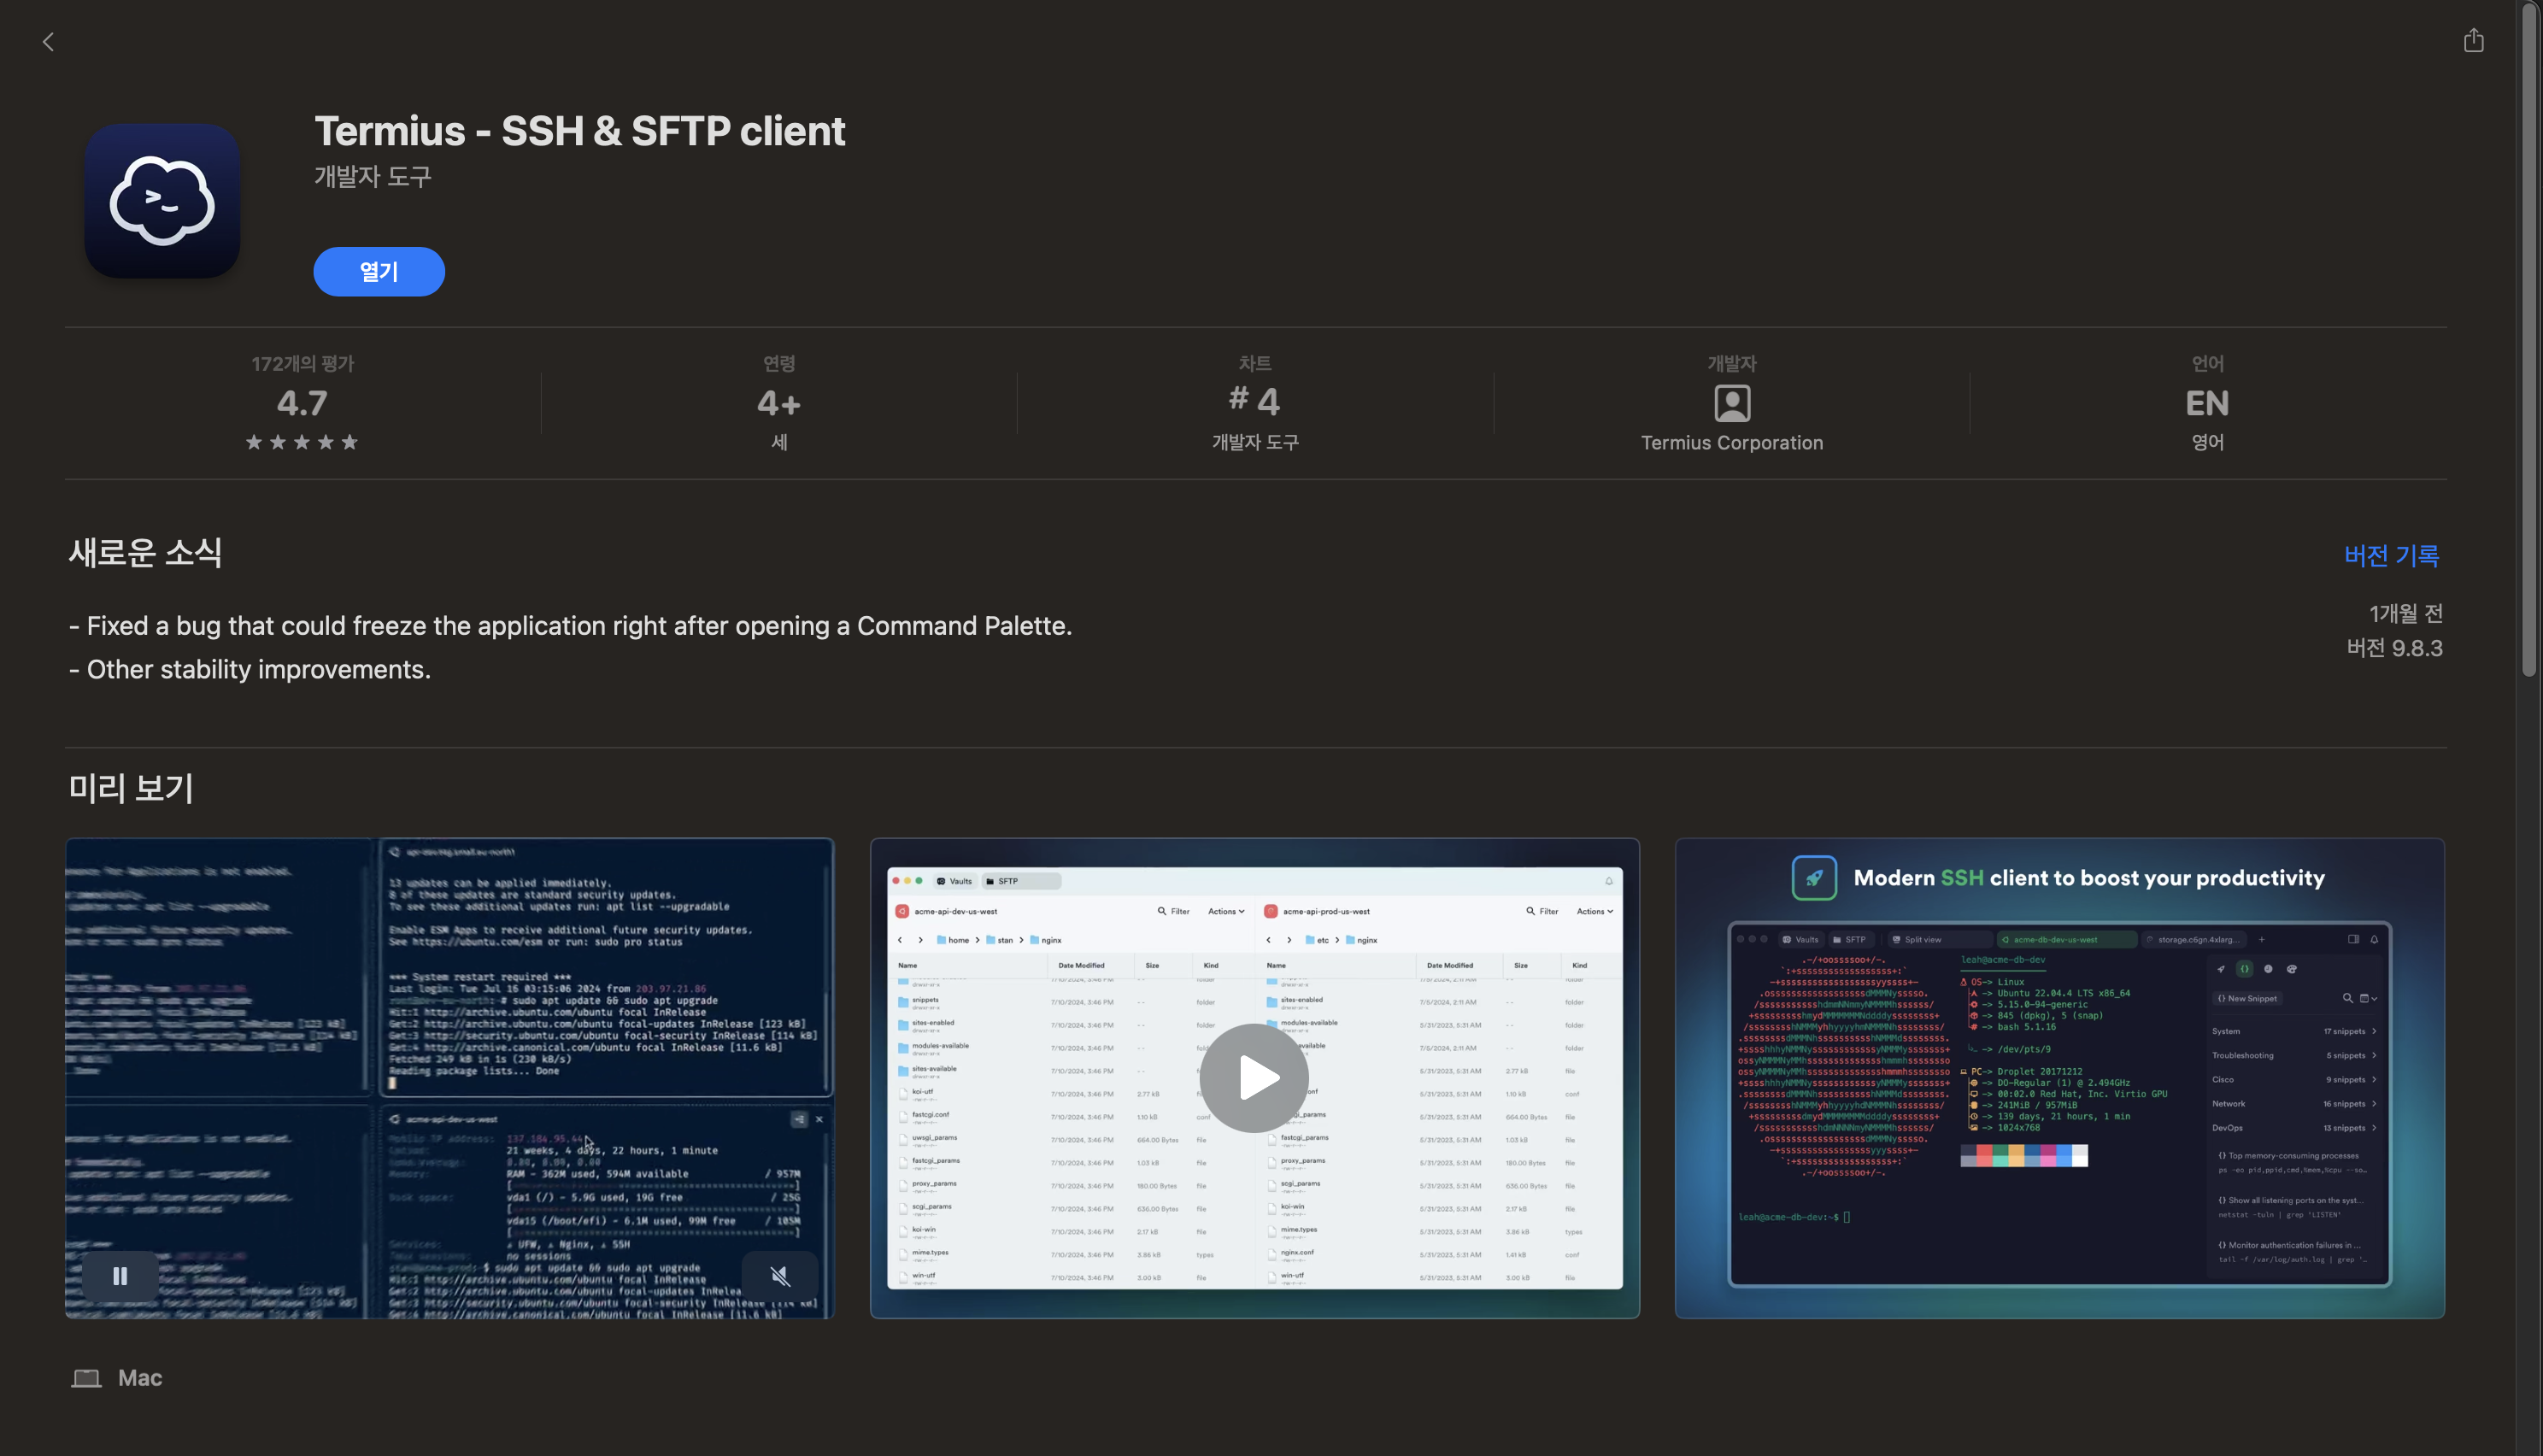Screen dimensions: 2543x1456
Task: Click the Termius cloud app icon
Action: (x=162, y=201)
